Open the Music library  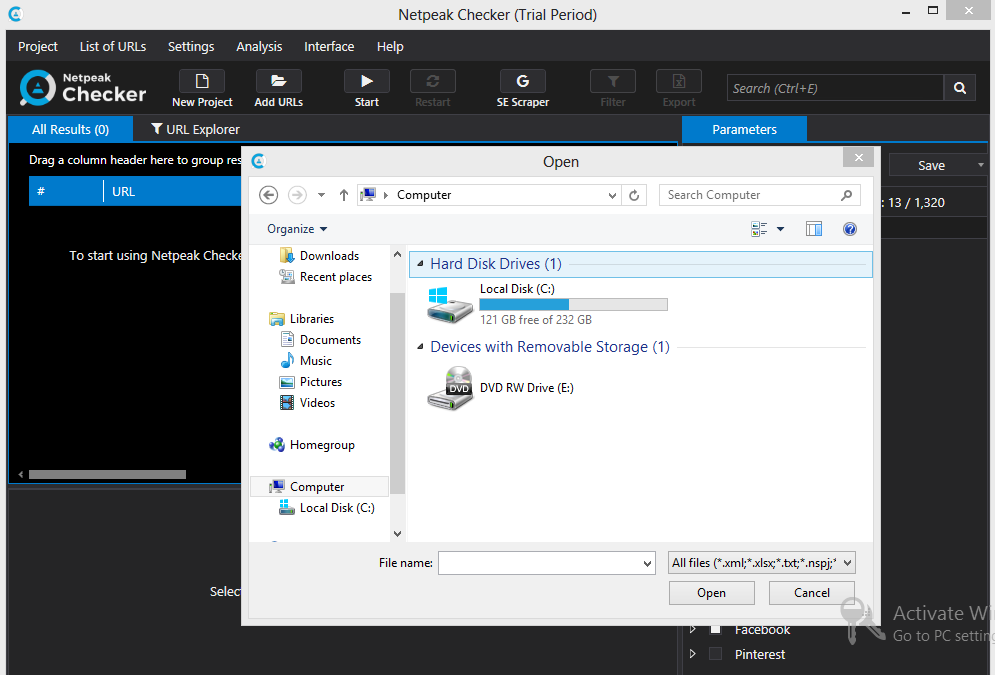tap(315, 360)
